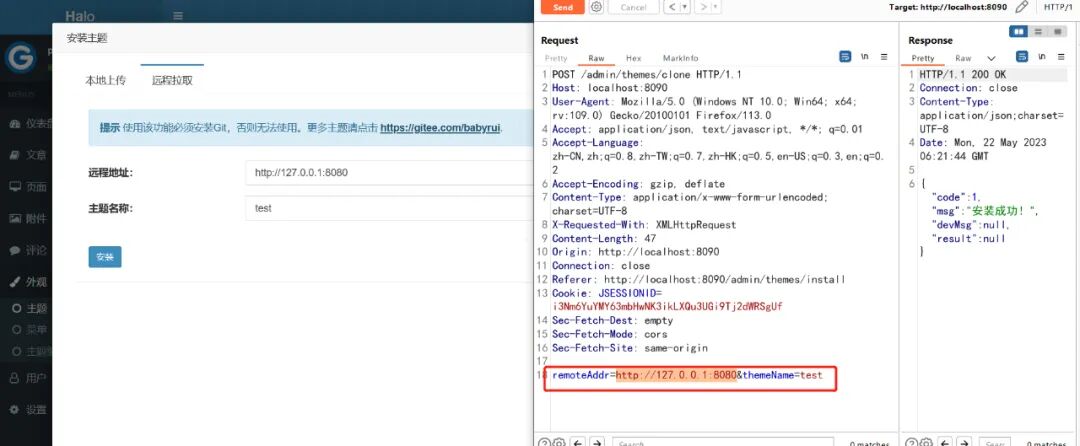This screenshot has height=446, width=1080.
Task: Open the gitee.com/babyrui link
Action: click(x=441, y=128)
